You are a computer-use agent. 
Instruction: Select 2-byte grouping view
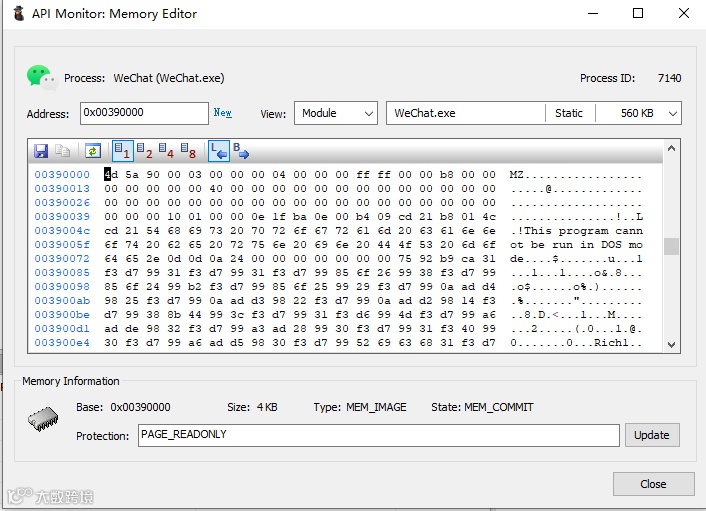coord(145,151)
